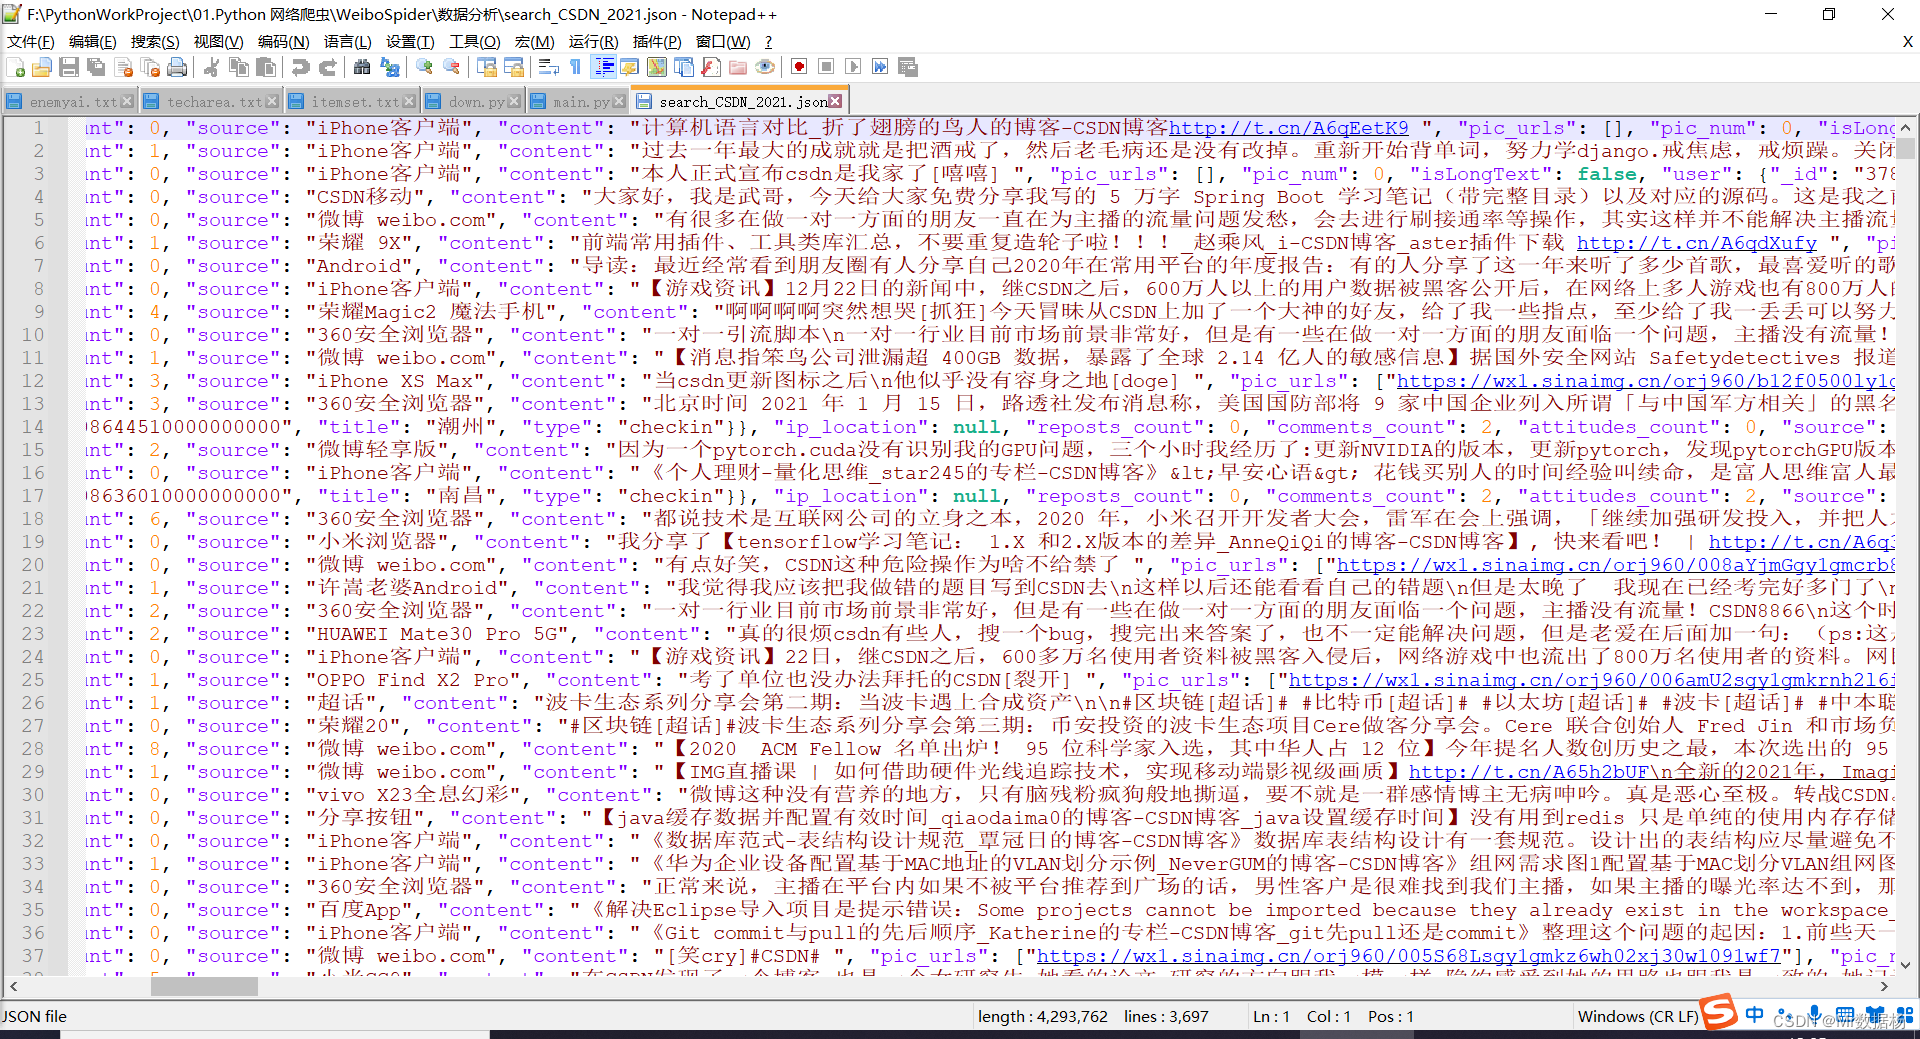Toggle the 中 Chinese input mode indicator
1920x1039 pixels.
pos(1754,1014)
